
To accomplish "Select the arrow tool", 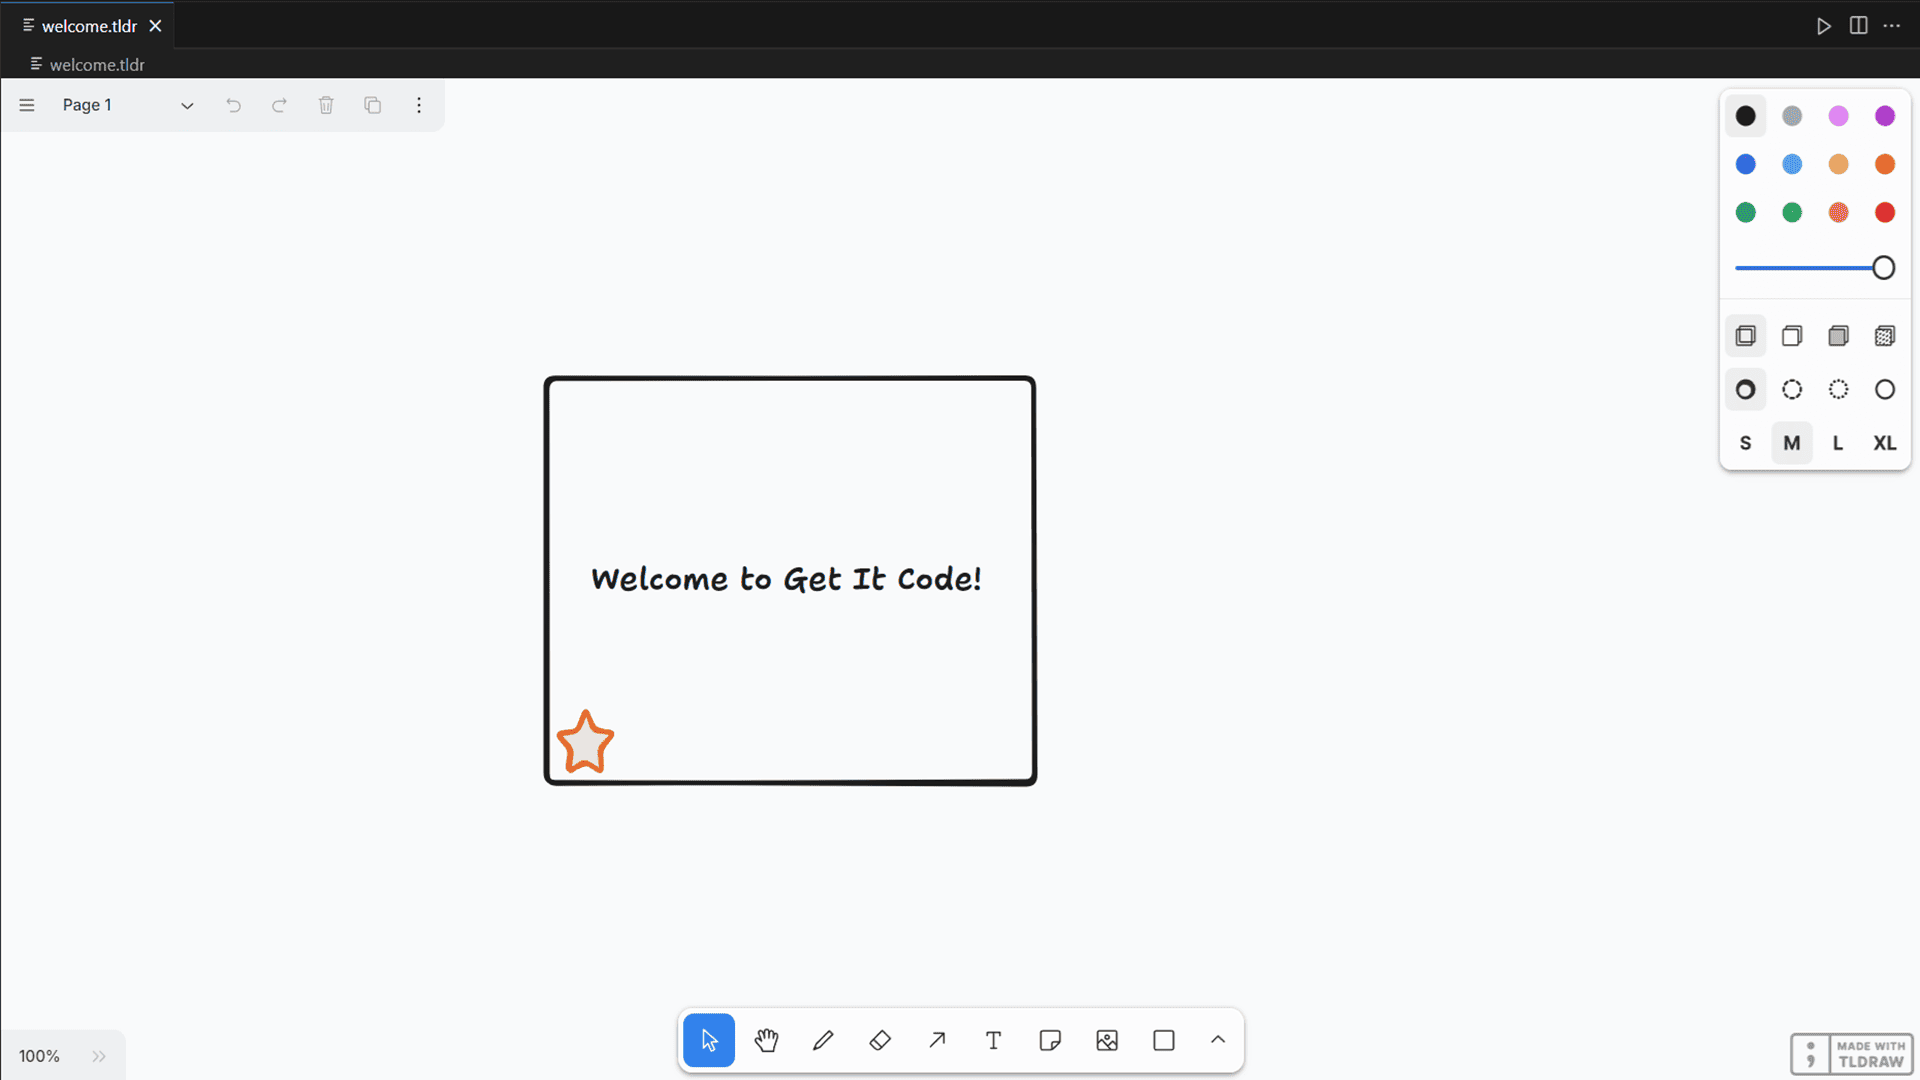I will 937,1040.
